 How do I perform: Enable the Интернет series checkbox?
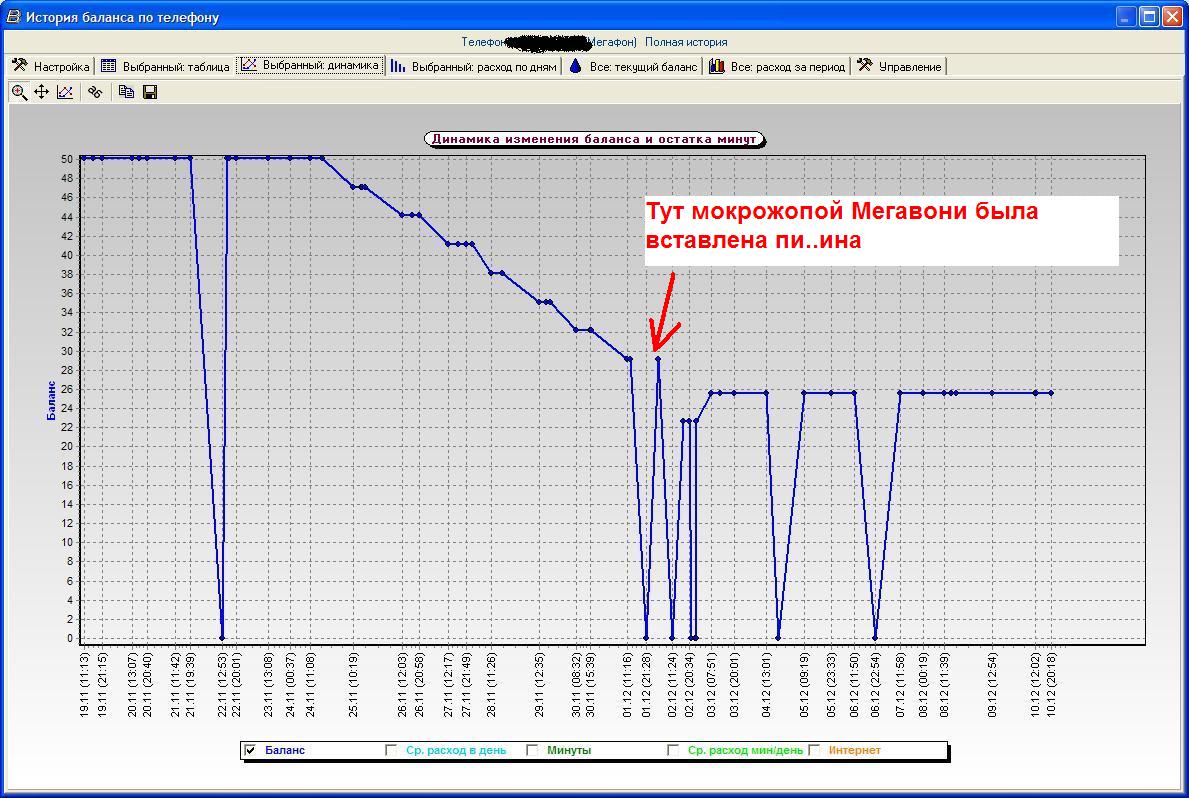(814, 750)
